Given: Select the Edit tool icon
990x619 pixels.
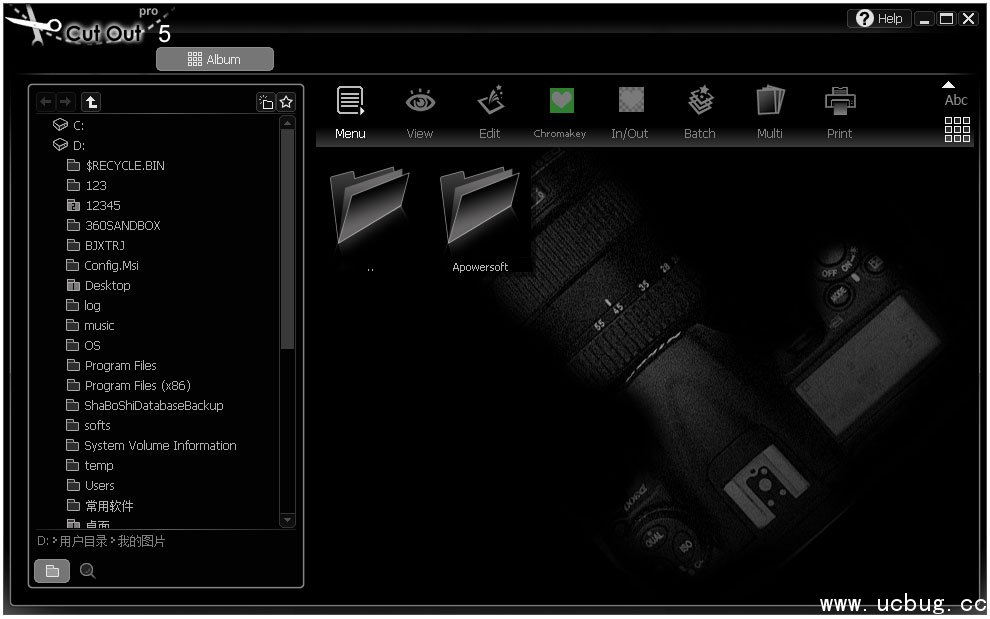Looking at the screenshot, I should [x=490, y=102].
